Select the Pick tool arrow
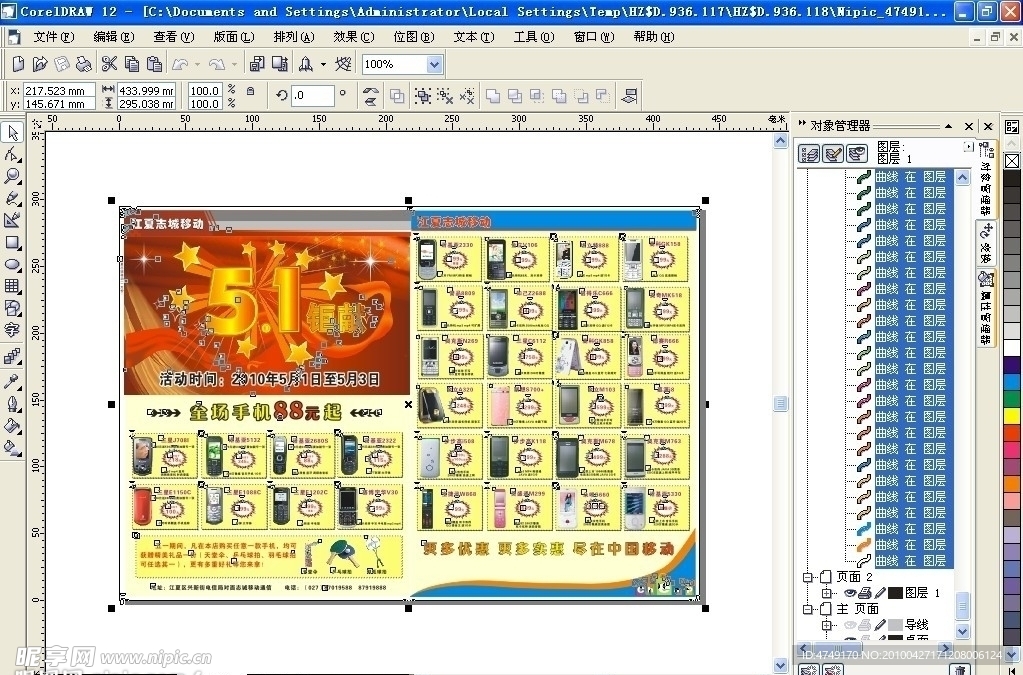The height and width of the screenshot is (675, 1023). pyautogui.click(x=13, y=133)
